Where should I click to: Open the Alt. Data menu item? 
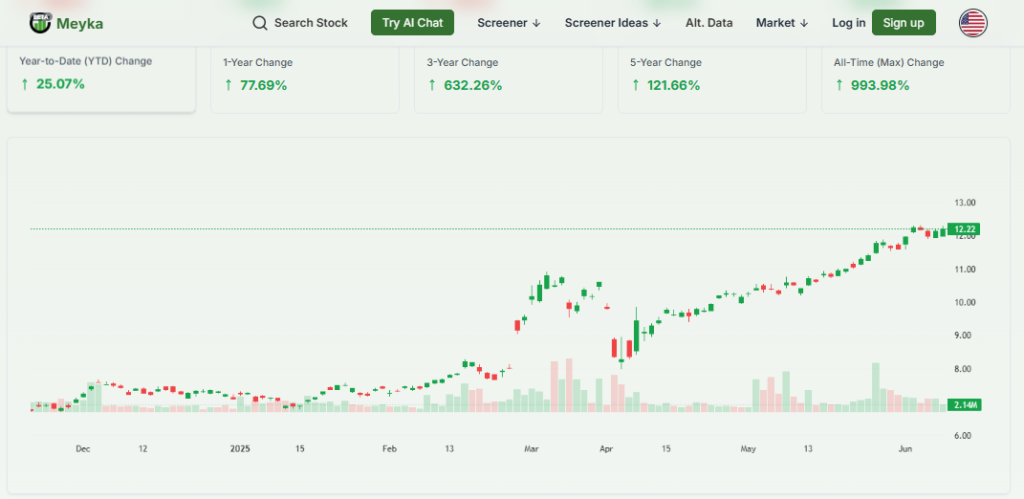708,23
